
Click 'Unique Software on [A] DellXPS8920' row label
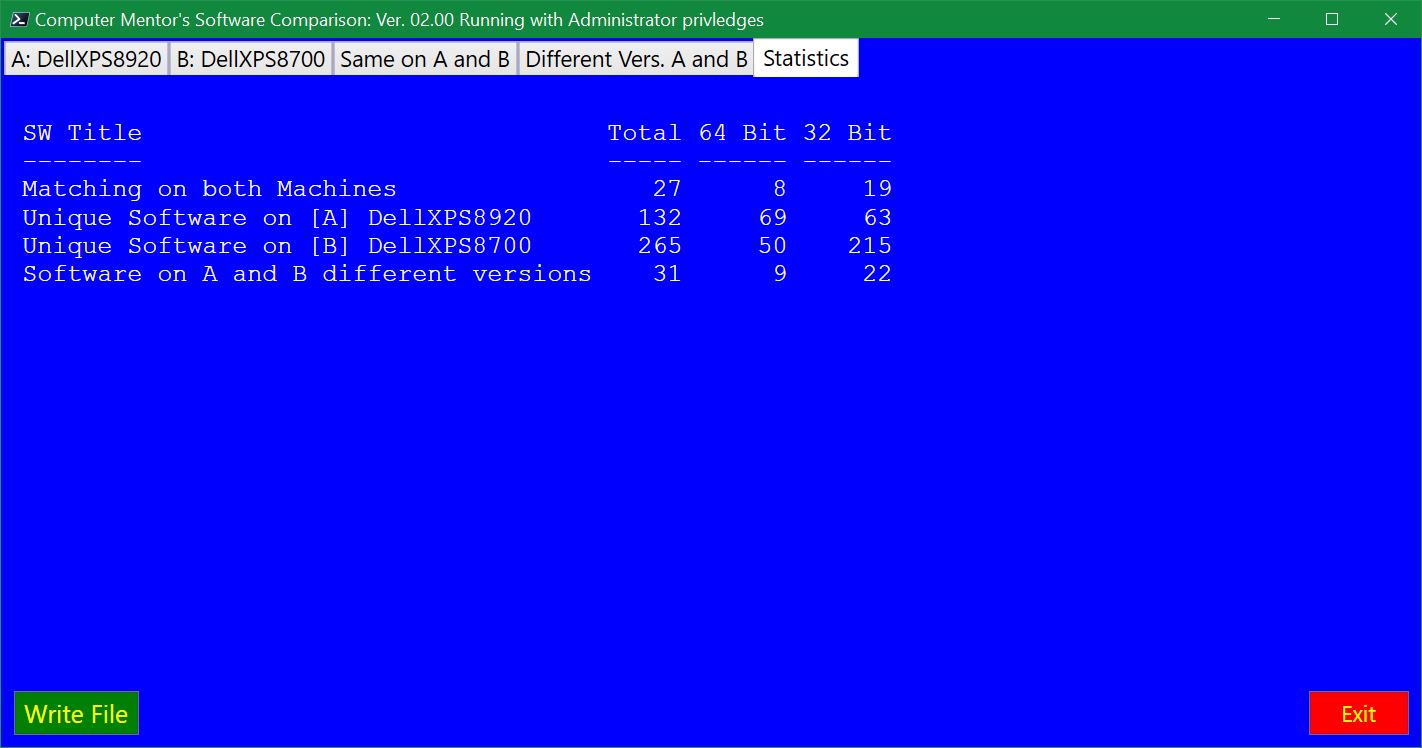(277, 218)
